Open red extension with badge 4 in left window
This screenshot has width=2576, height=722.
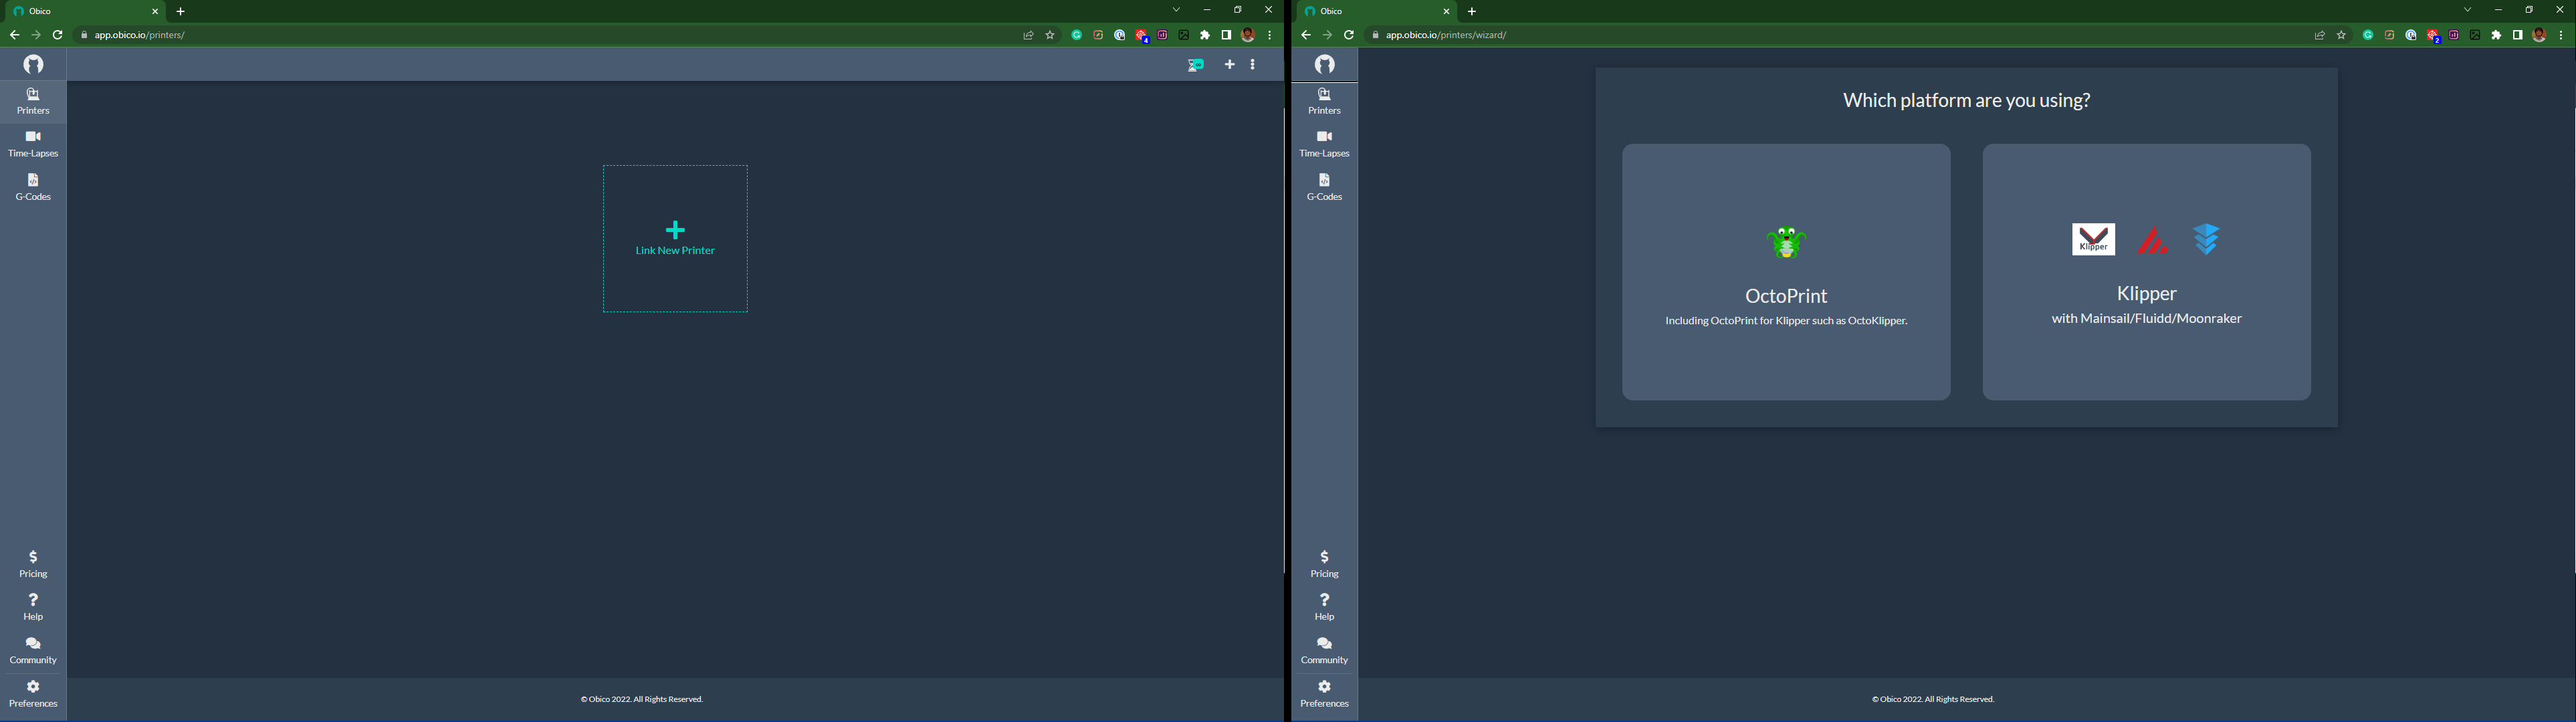[1142, 36]
